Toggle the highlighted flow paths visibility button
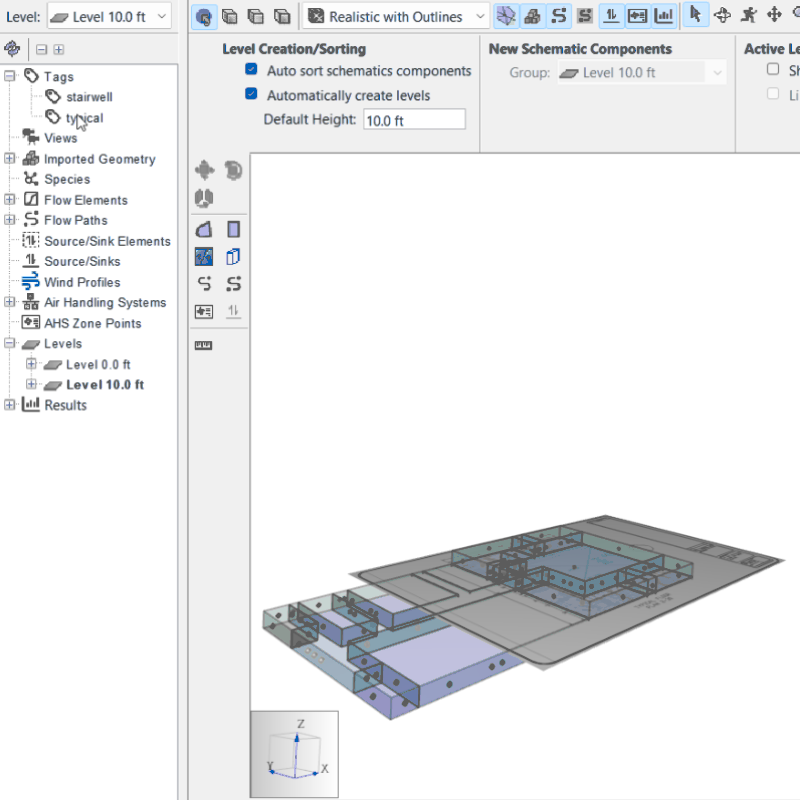The height and width of the screenshot is (800, 800). coord(559,16)
